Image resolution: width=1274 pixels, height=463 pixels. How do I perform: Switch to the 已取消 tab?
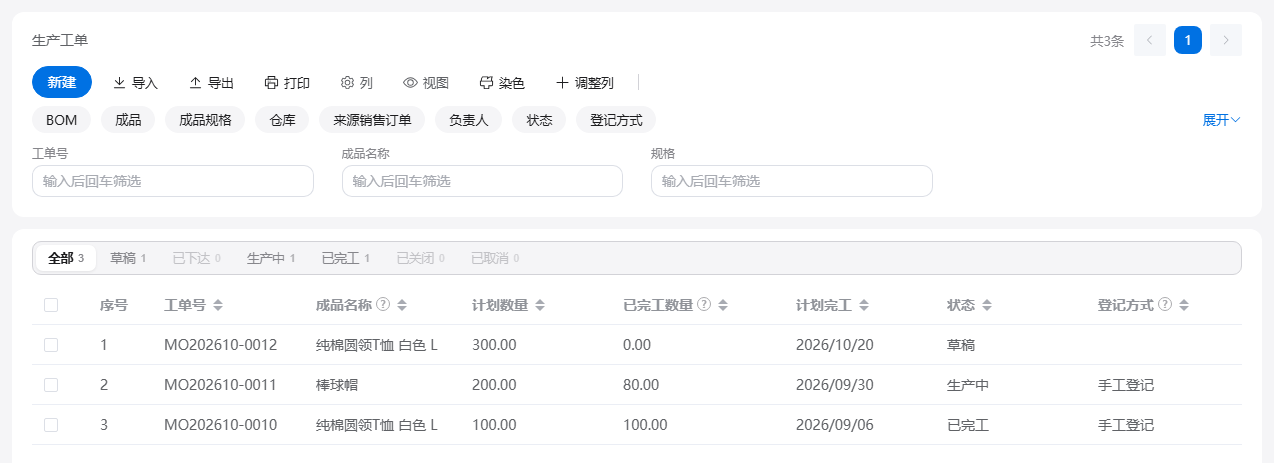click(495, 258)
